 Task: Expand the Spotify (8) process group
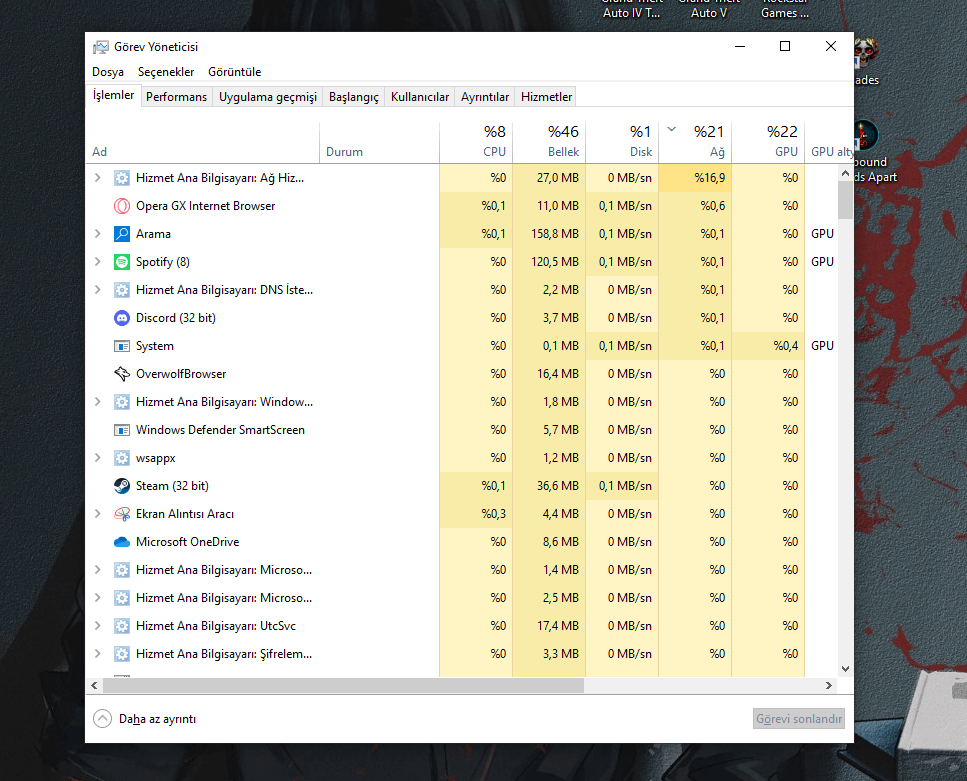97,262
